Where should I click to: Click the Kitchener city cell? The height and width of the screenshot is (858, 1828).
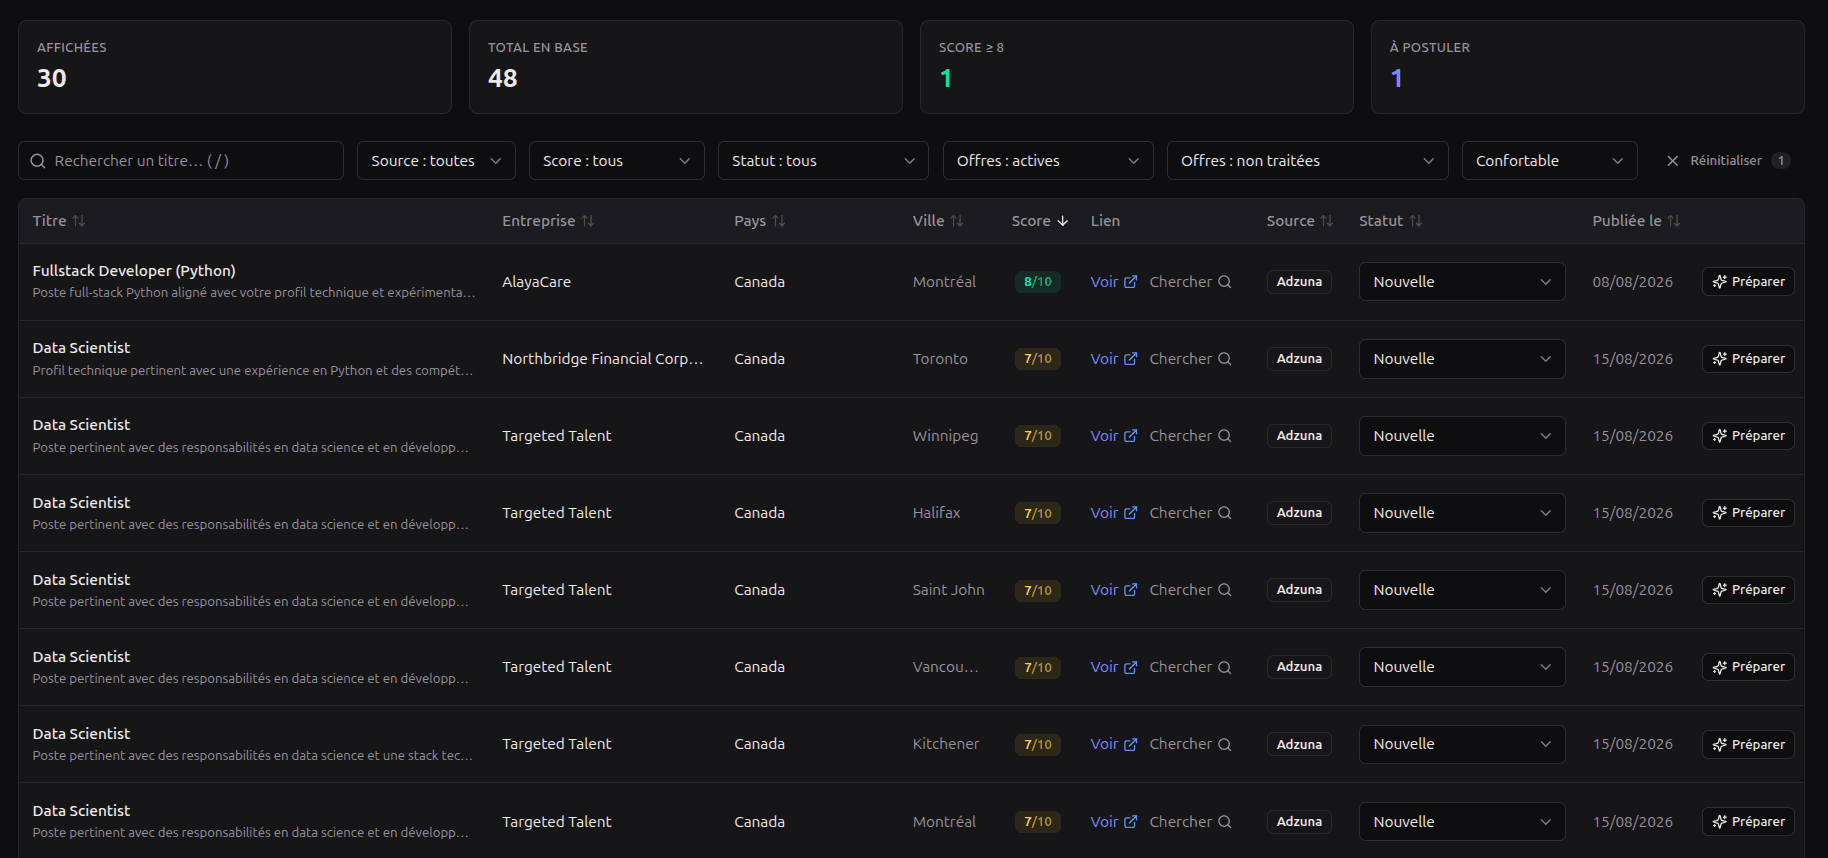pos(946,744)
